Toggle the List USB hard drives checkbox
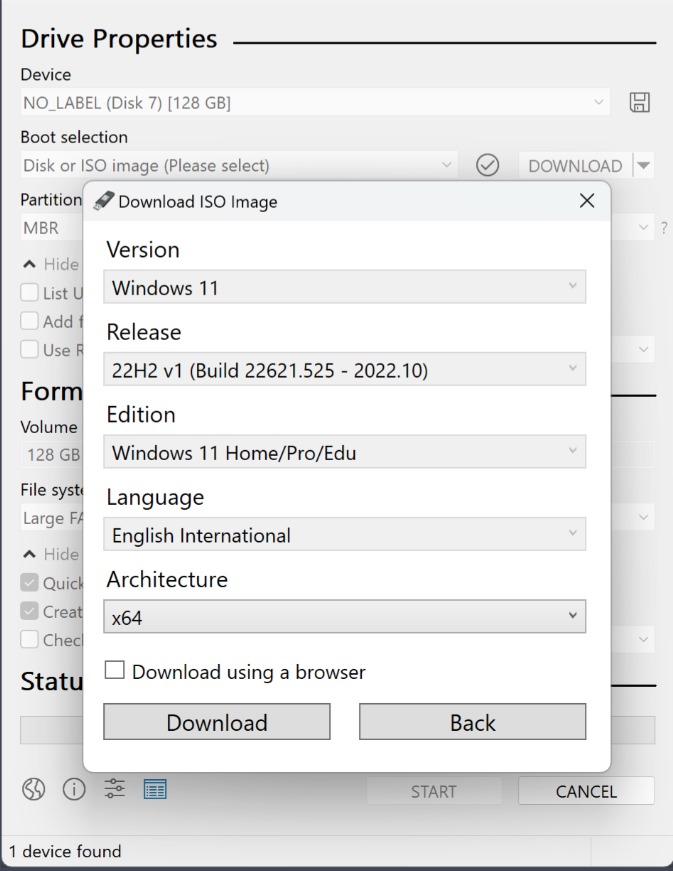Image resolution: width=673 pixels, height=871 pixels. (x=29, y=292)
